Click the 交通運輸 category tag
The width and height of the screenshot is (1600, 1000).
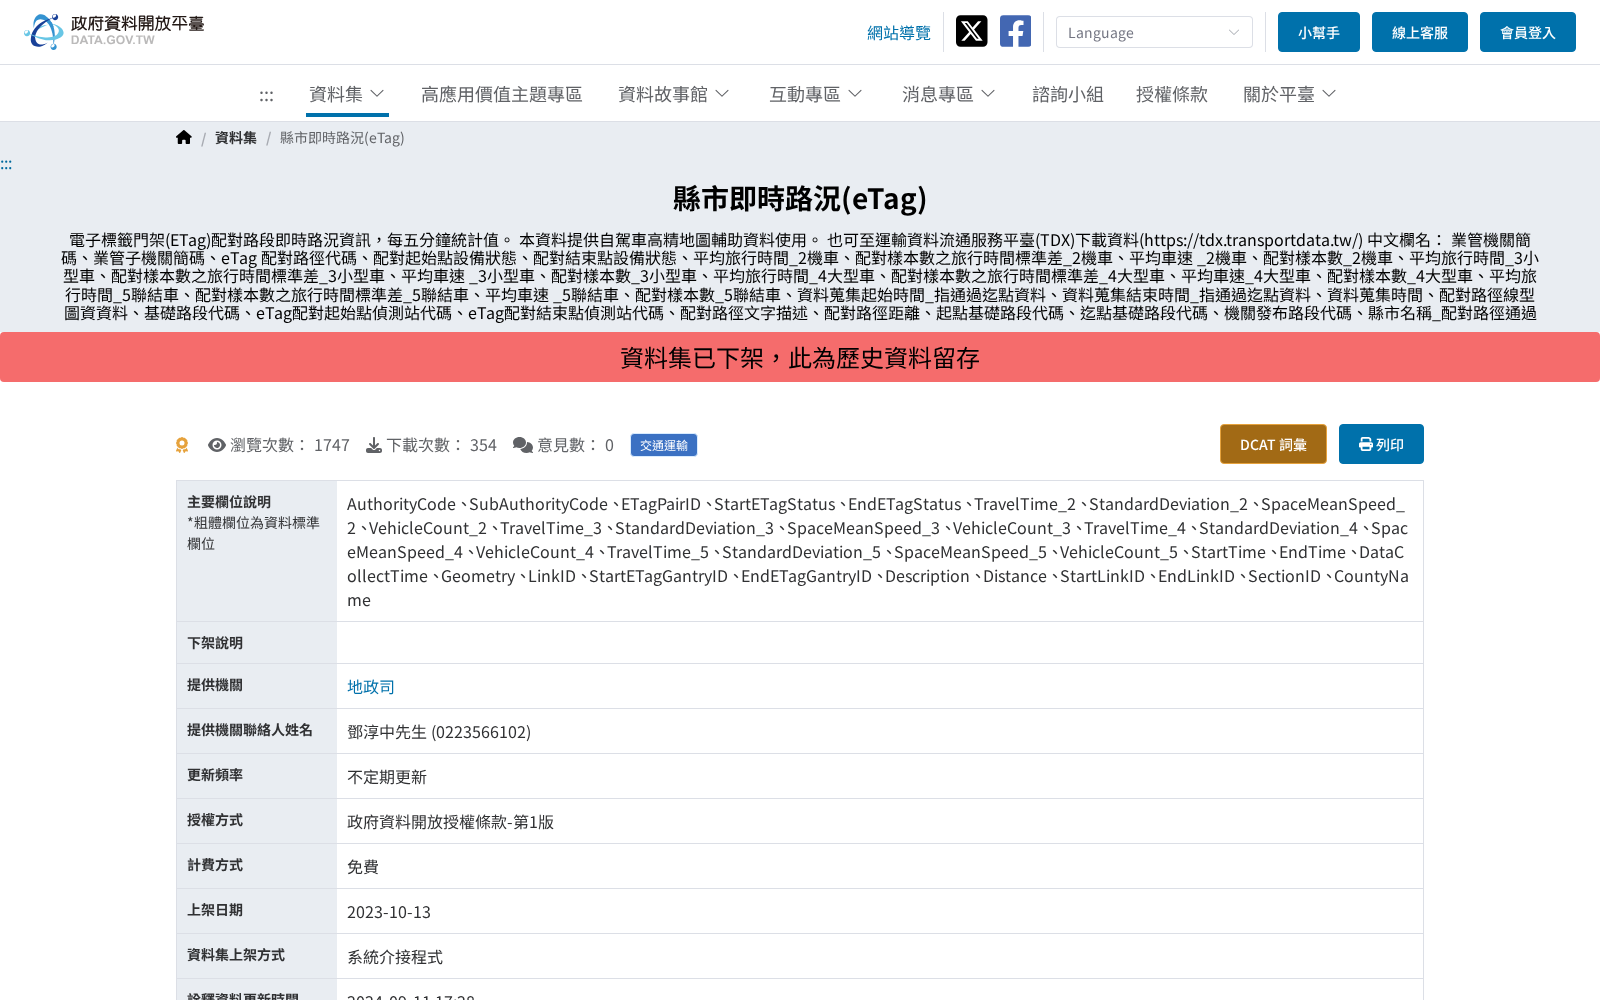664,445
